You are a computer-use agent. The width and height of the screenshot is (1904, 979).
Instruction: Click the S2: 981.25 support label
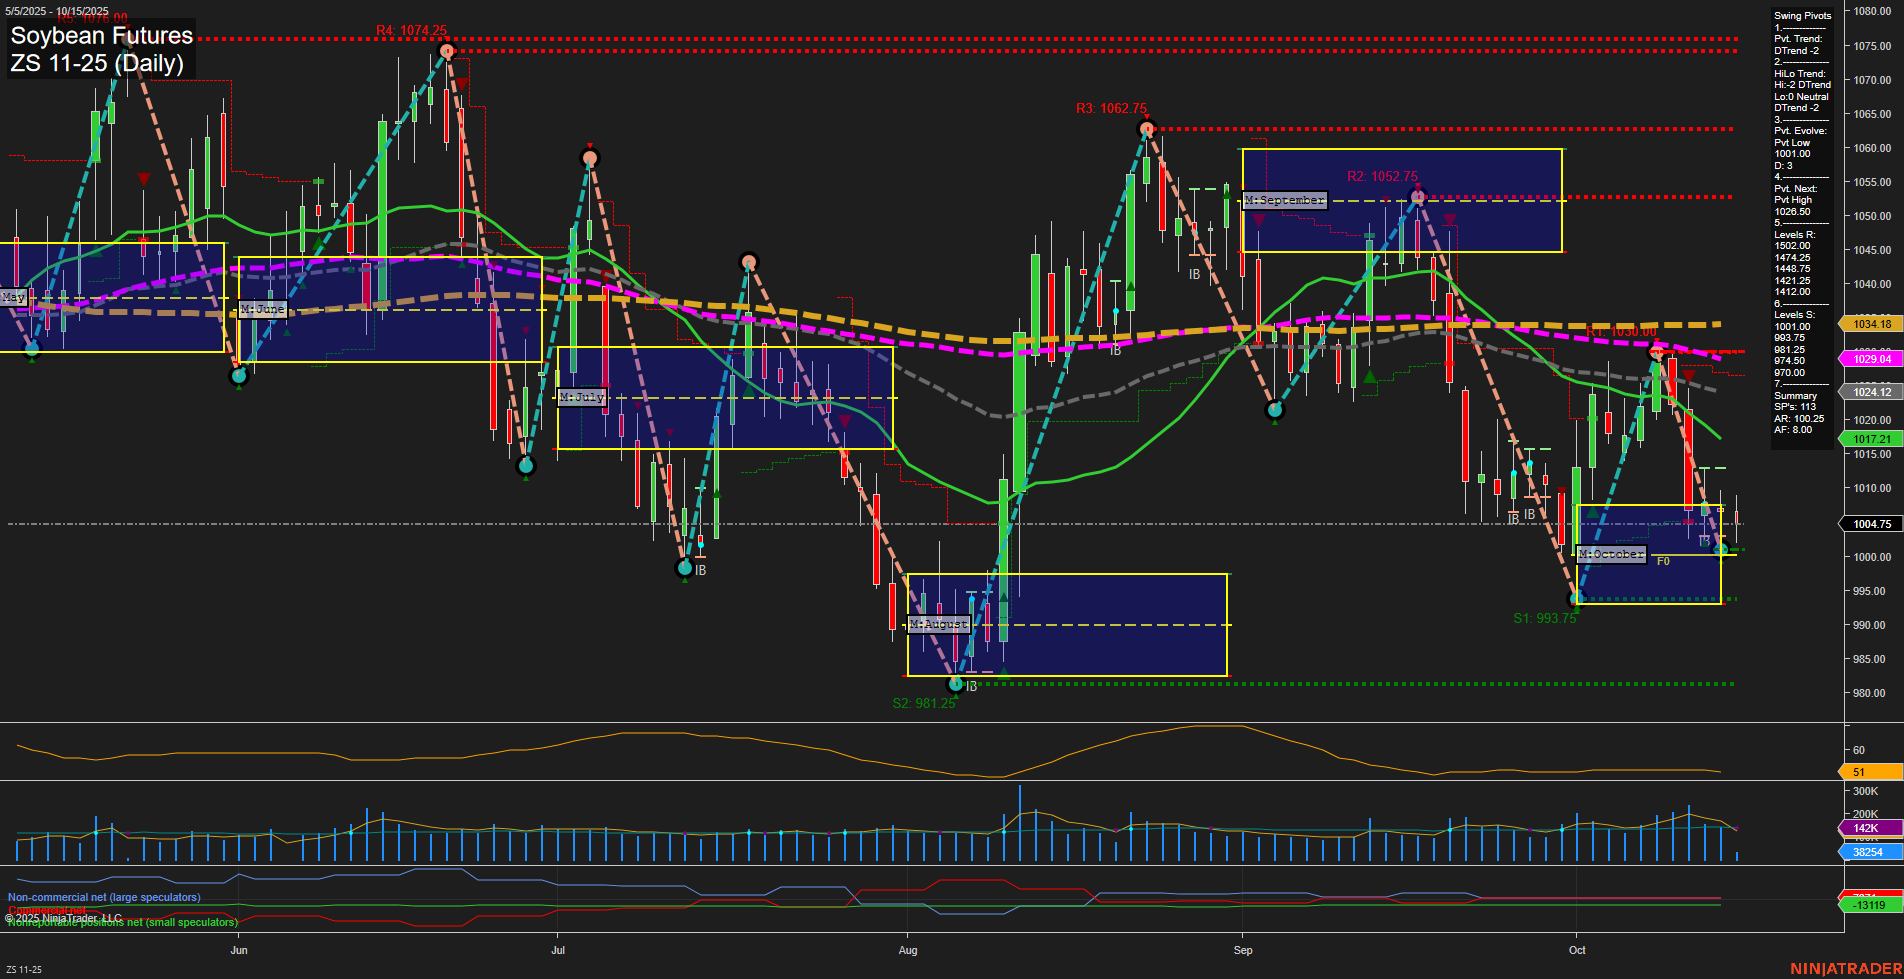pos(923,702)
